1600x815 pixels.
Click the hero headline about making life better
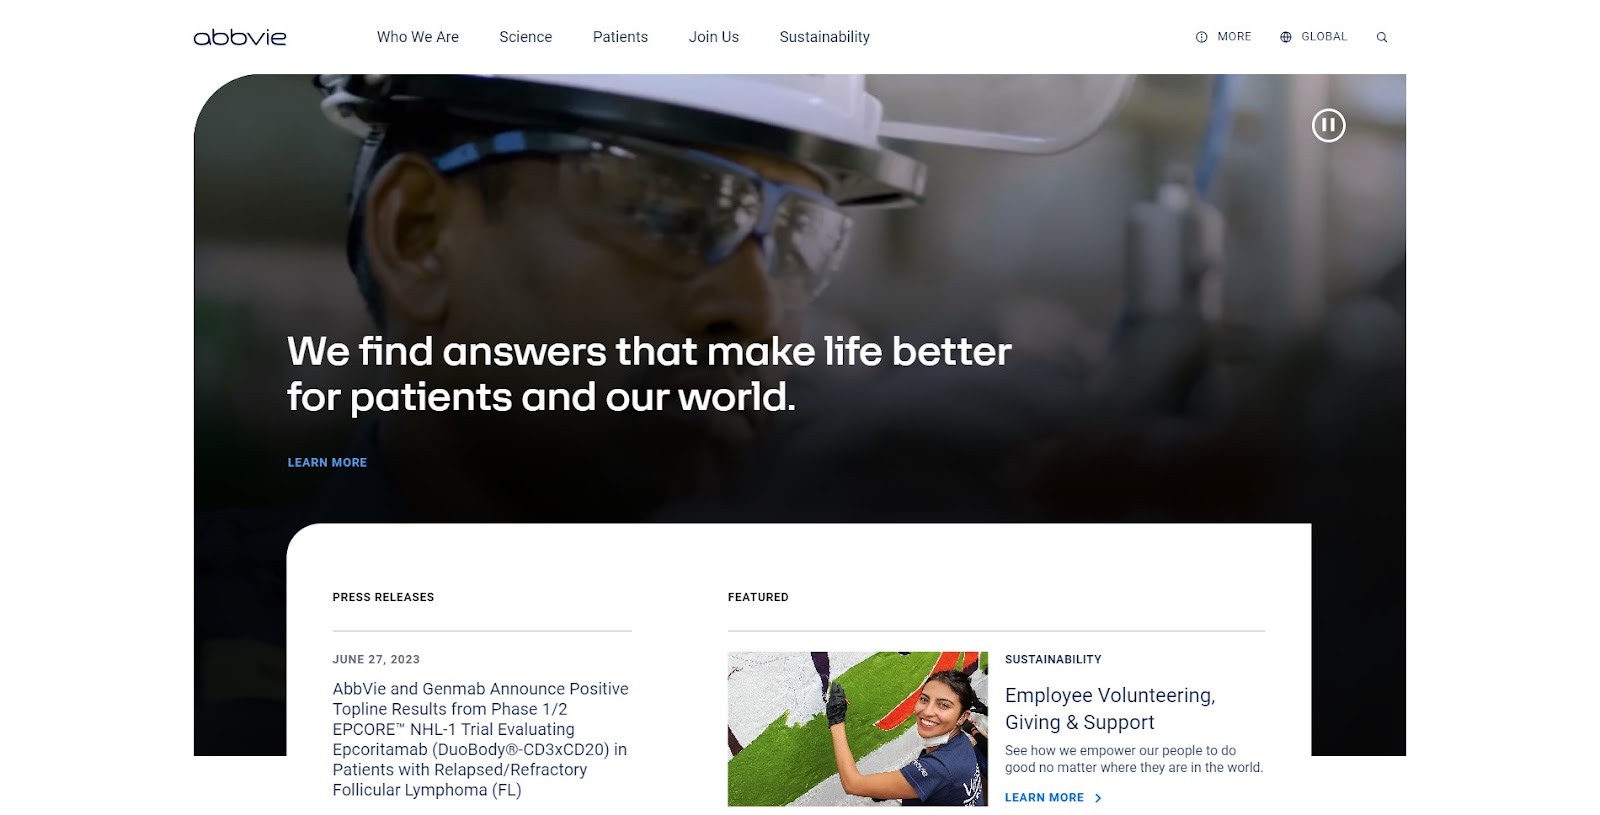pyautogui.click(x=649, y=374)
